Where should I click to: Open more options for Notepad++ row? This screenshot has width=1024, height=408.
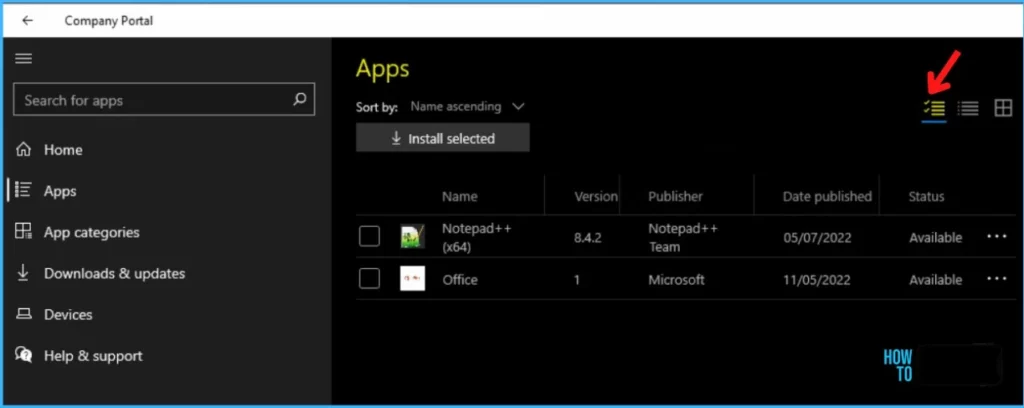click(997, 237)
